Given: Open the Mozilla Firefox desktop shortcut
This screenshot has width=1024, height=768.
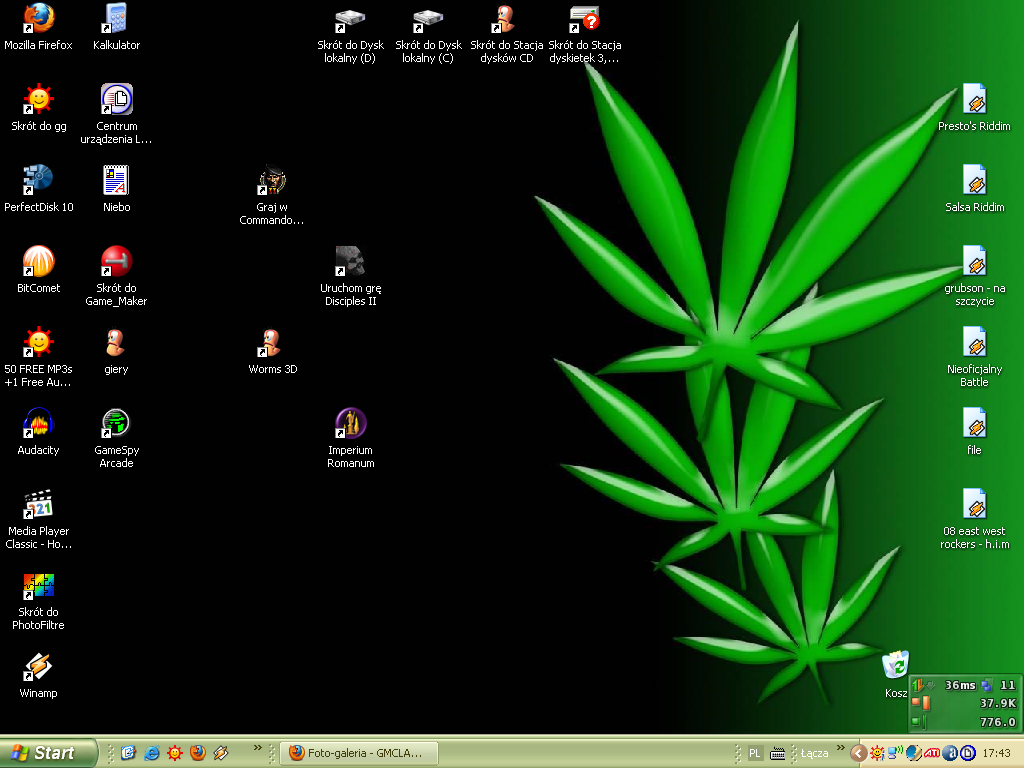Looking at the screenshot, I should (38, 19).
